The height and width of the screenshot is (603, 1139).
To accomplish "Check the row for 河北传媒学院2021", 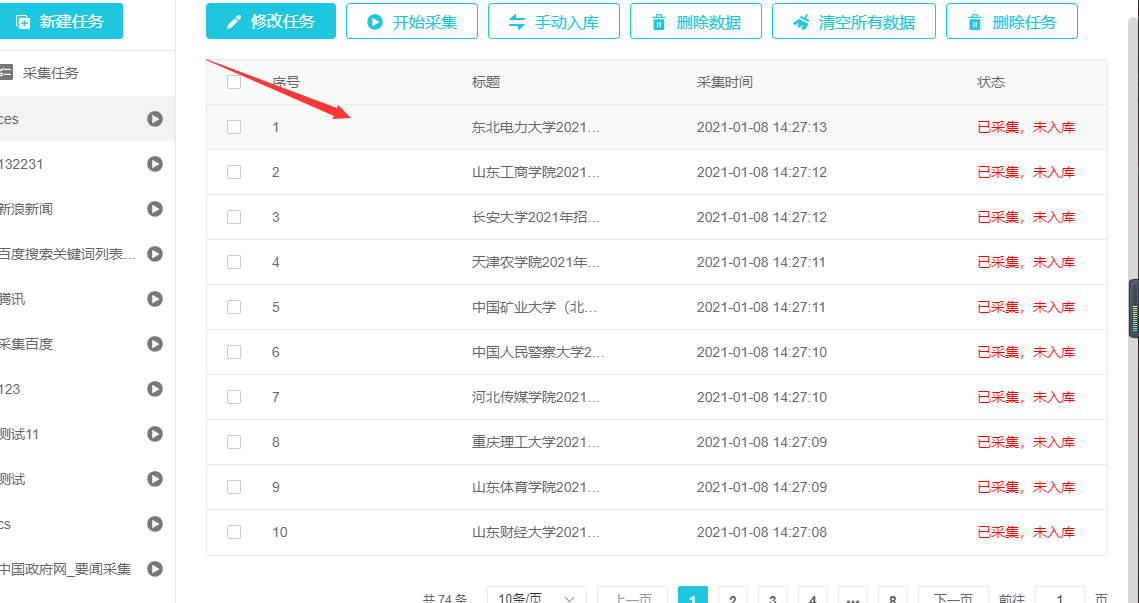I will pos(234,397).
